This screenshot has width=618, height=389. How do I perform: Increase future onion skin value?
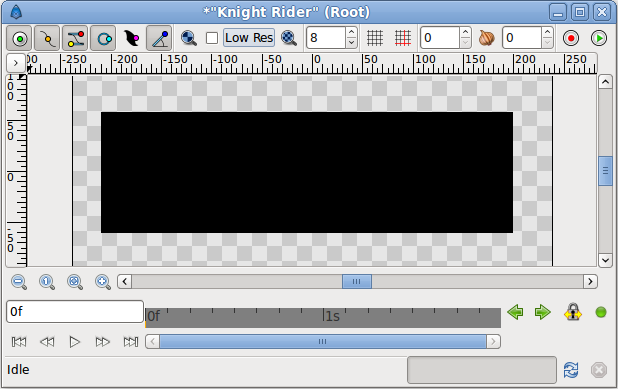[547, 32]
